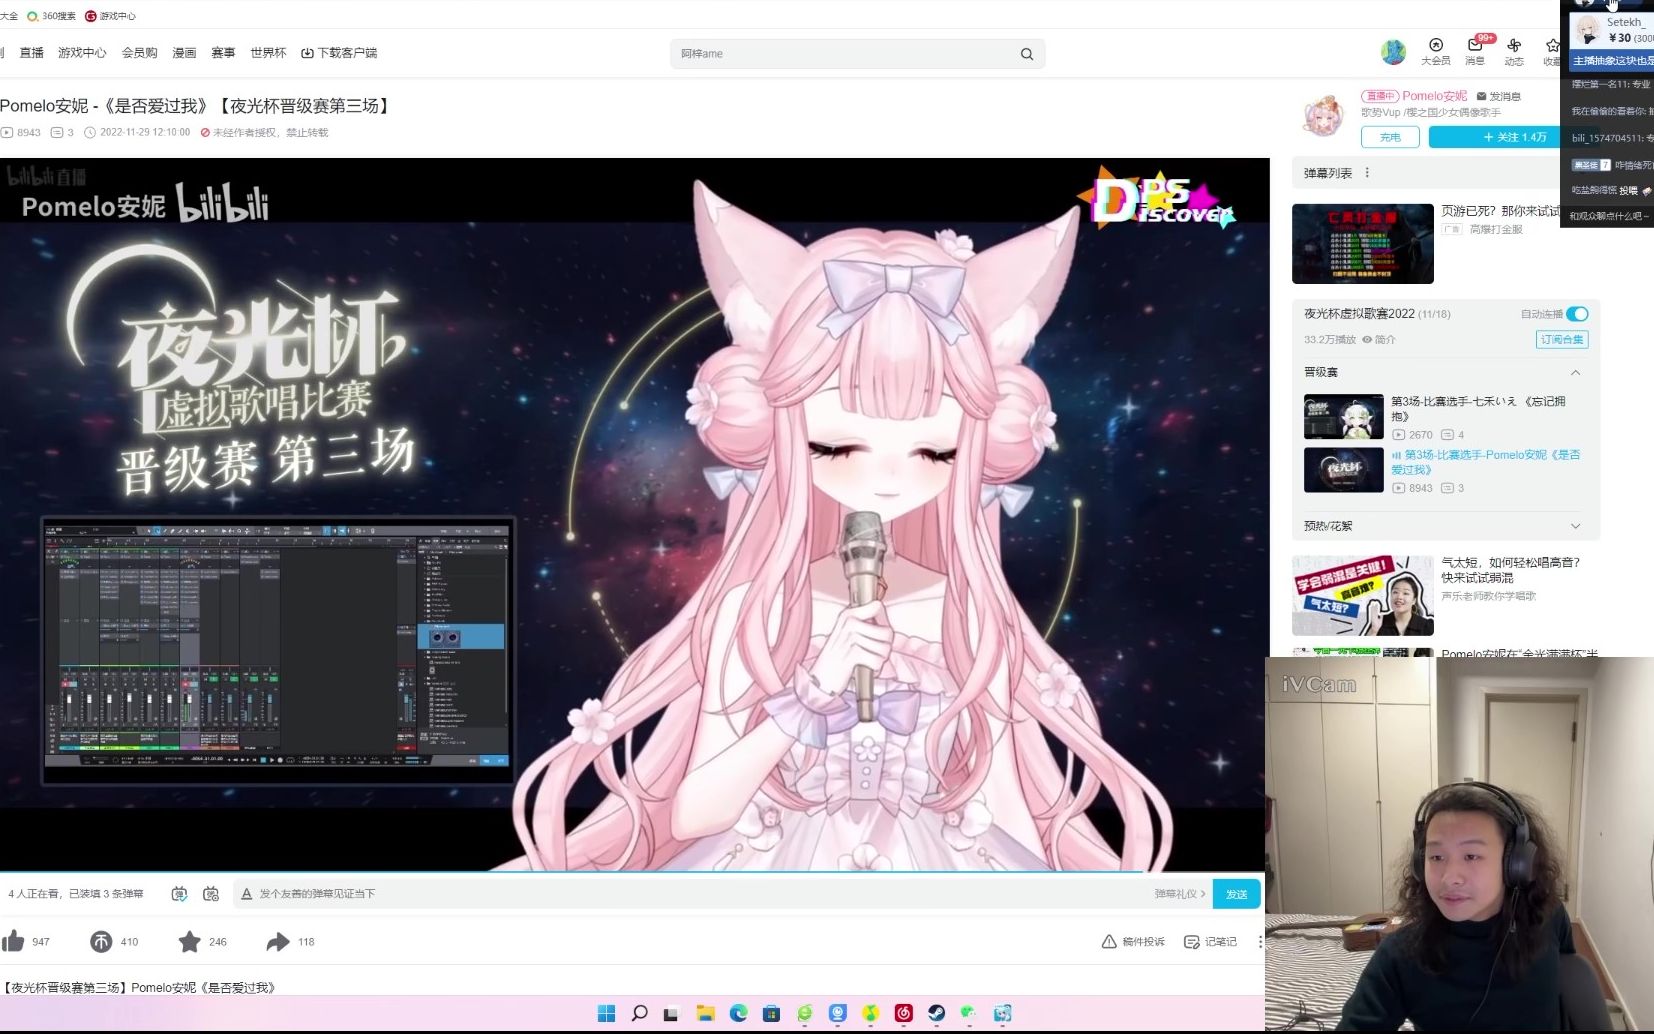Toggle danmaku display icon in player bar
The image size is (1654, 1034).
coord(179,894)
